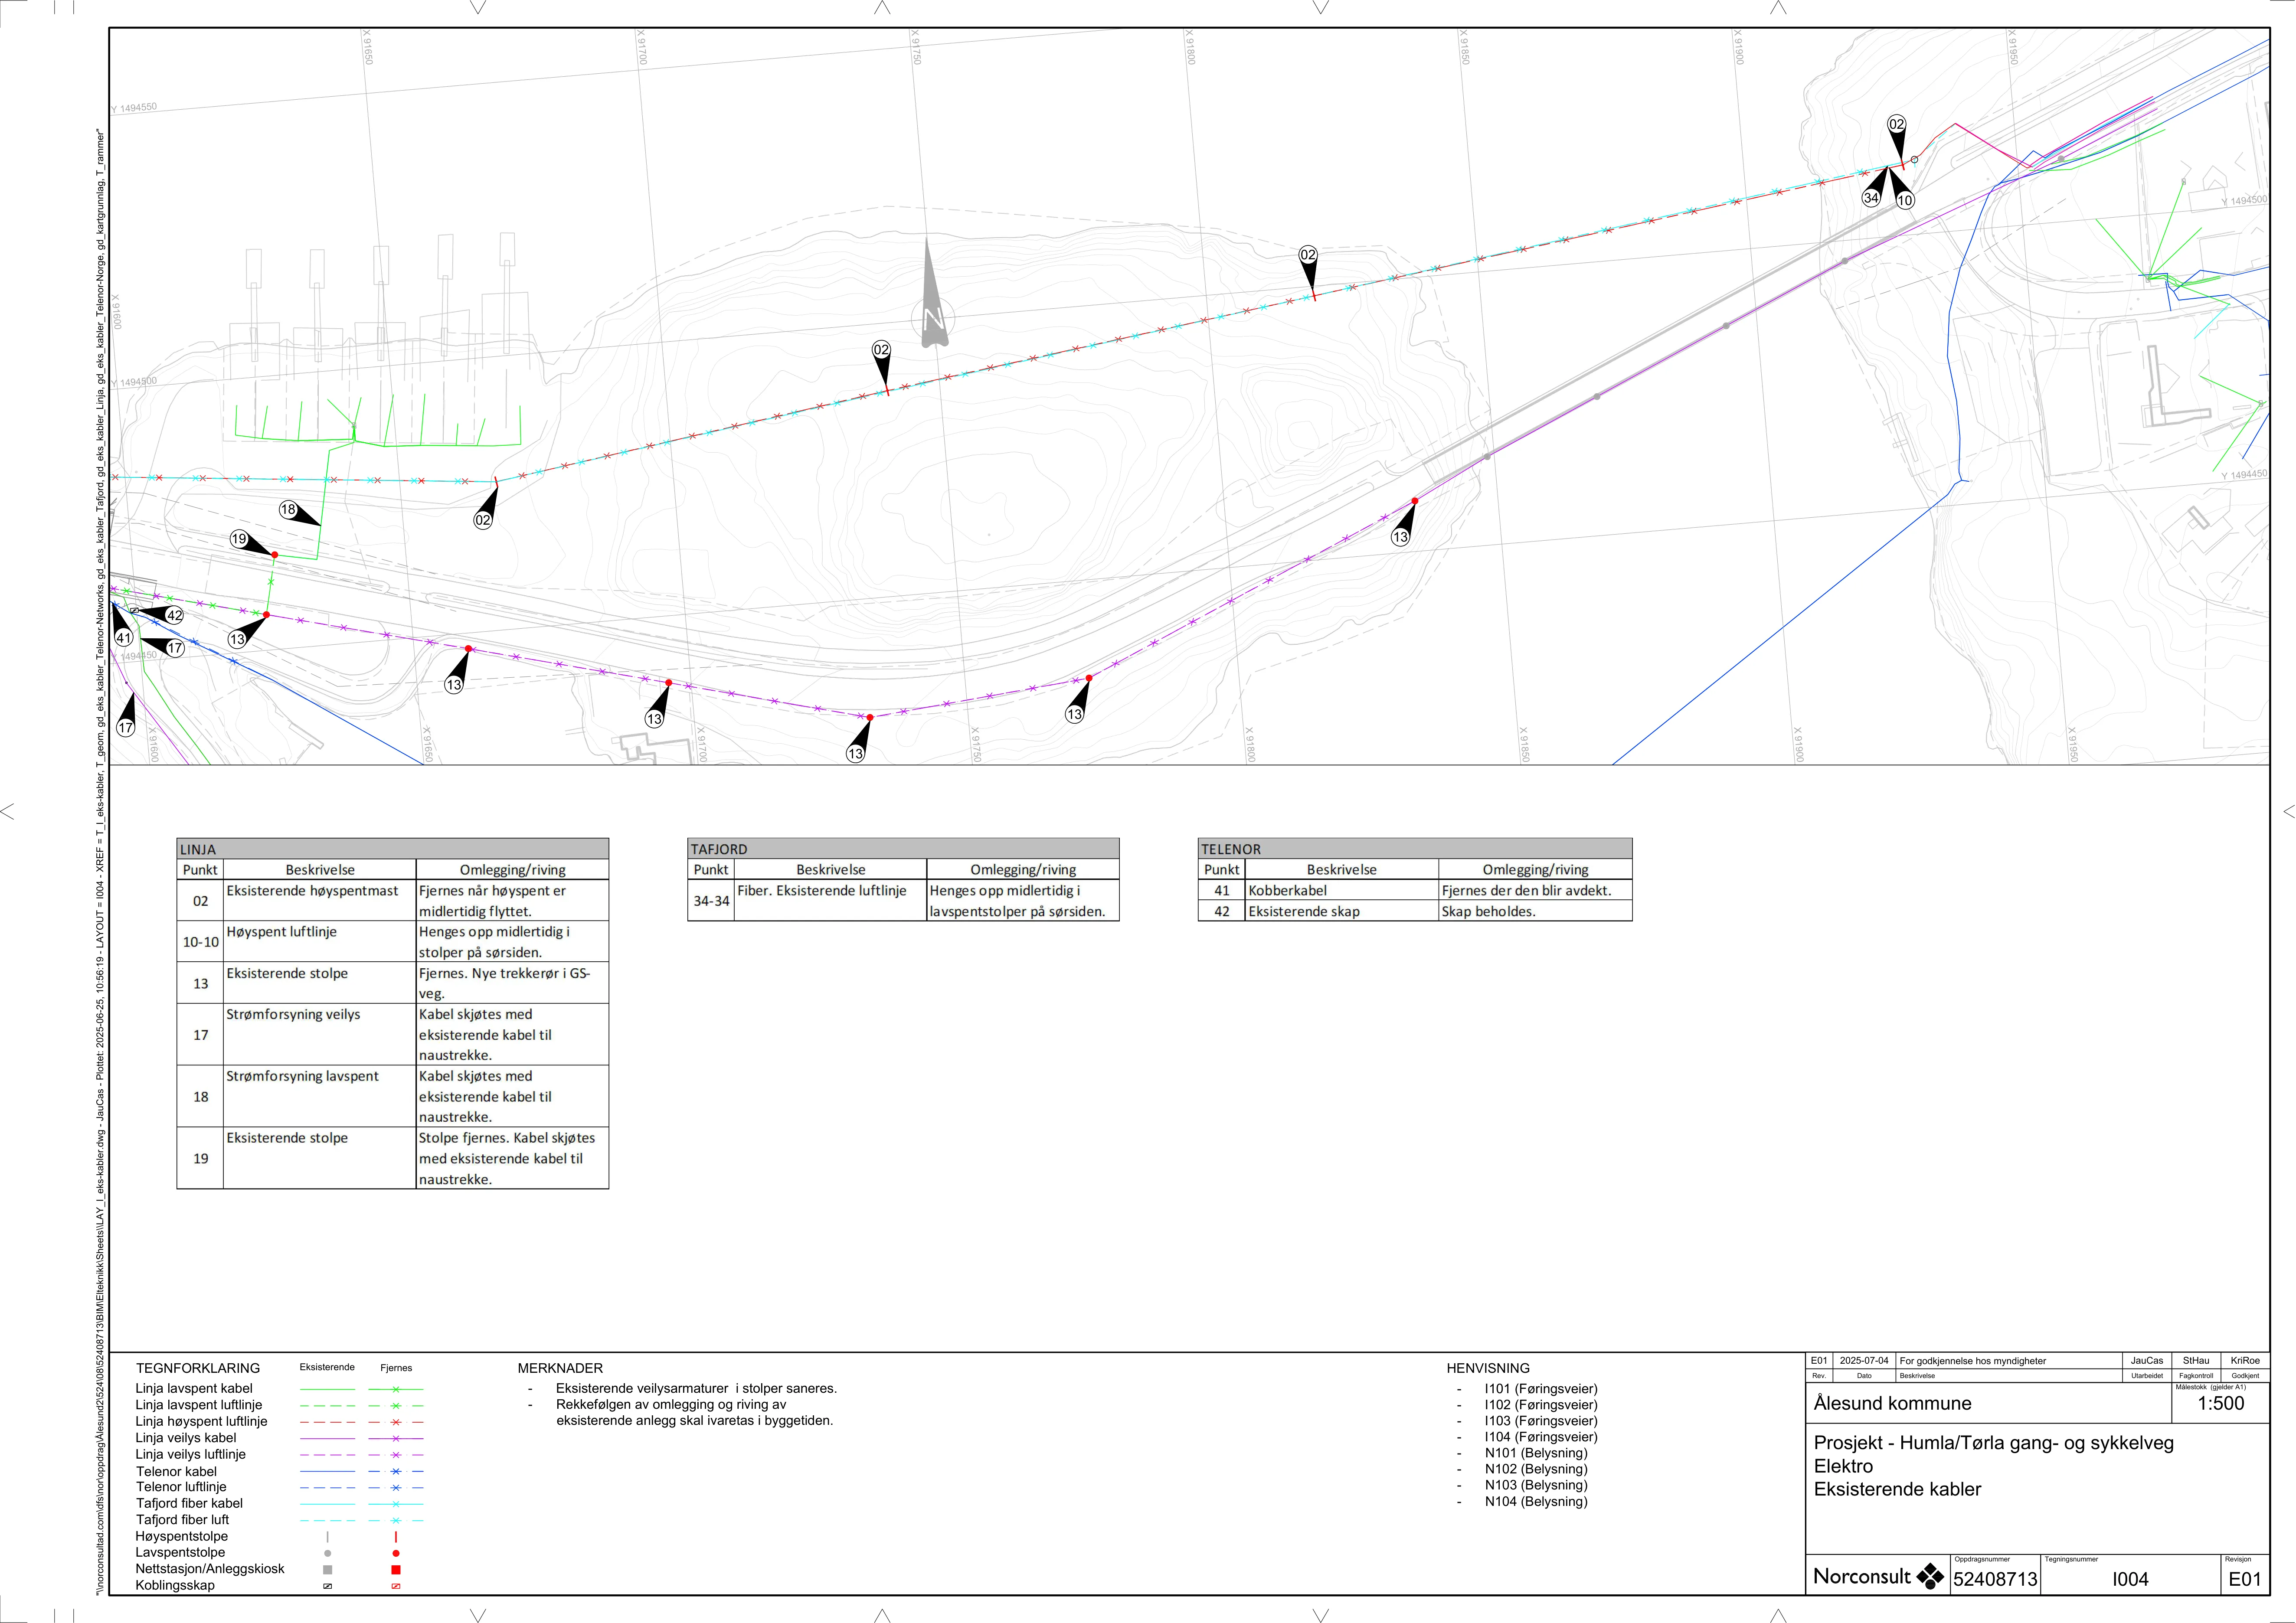Click the gray Nettstasjon square in the legend
The image size is (2296, 1623).
coord(327,1570)
